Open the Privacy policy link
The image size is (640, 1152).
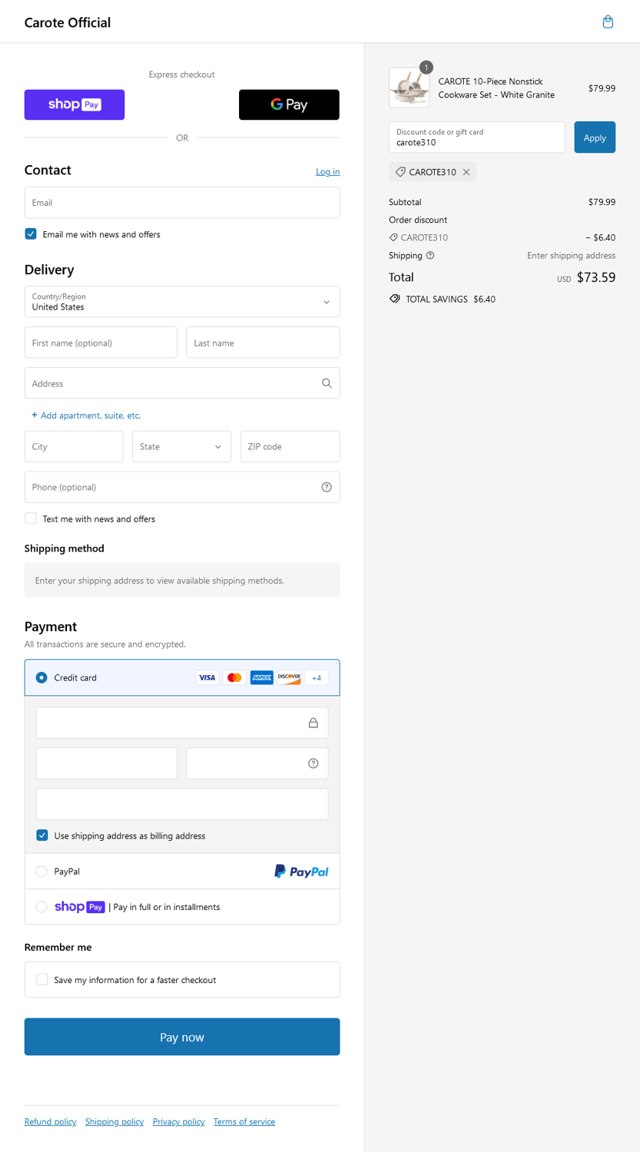[x=179, y=1122]
